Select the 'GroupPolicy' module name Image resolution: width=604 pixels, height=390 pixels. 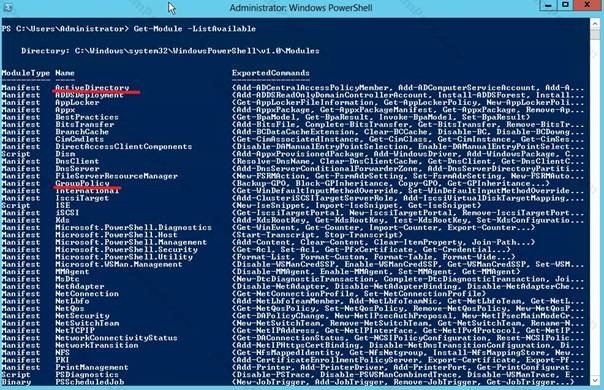tap(82, 183)
